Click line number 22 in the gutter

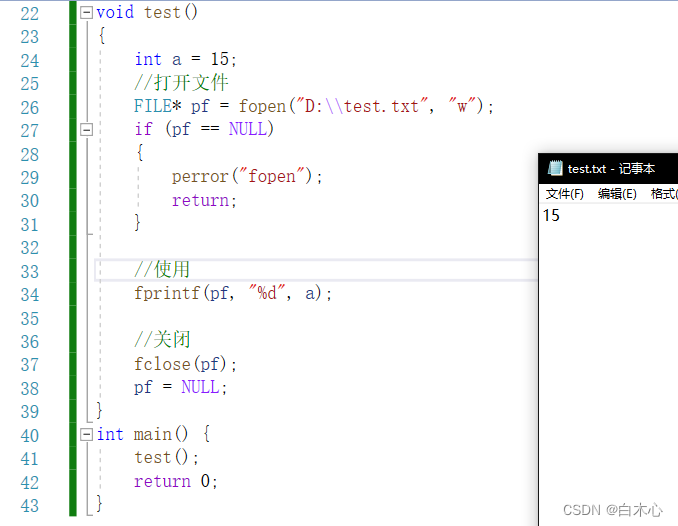tap(30, 14)
